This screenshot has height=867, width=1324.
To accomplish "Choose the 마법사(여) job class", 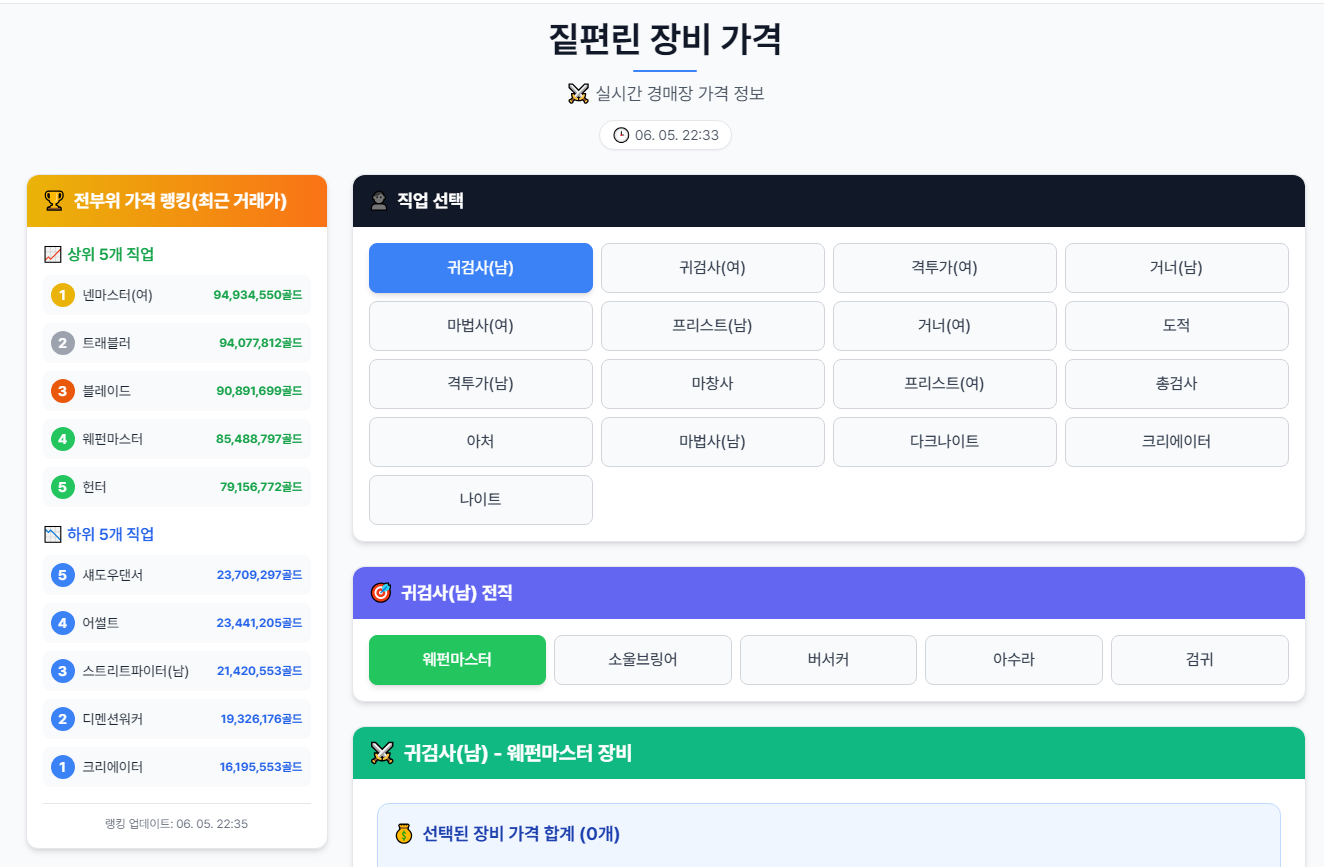I will pyautogui.click(x=480, y=326).
